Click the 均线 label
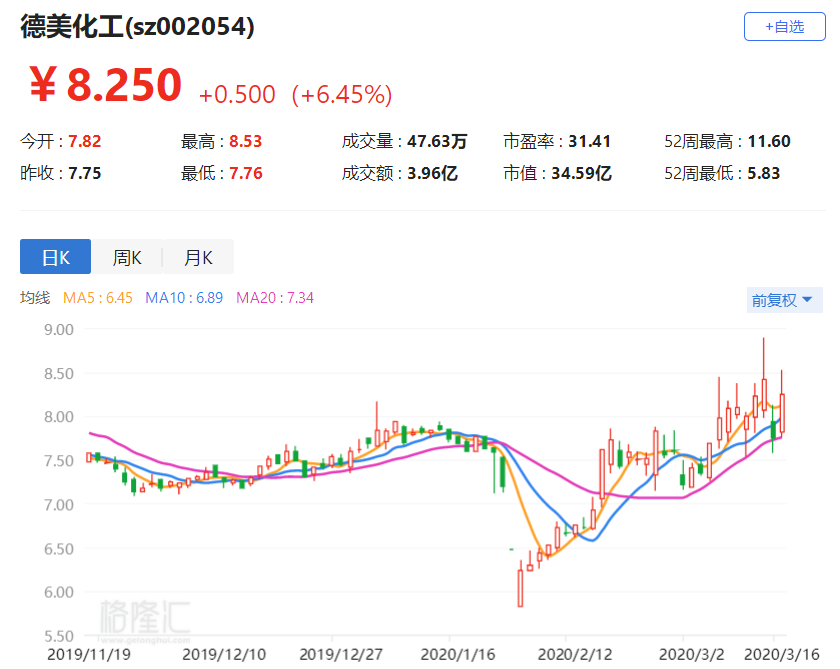Viewport: 840px width, 669px height. click(35, 297)
